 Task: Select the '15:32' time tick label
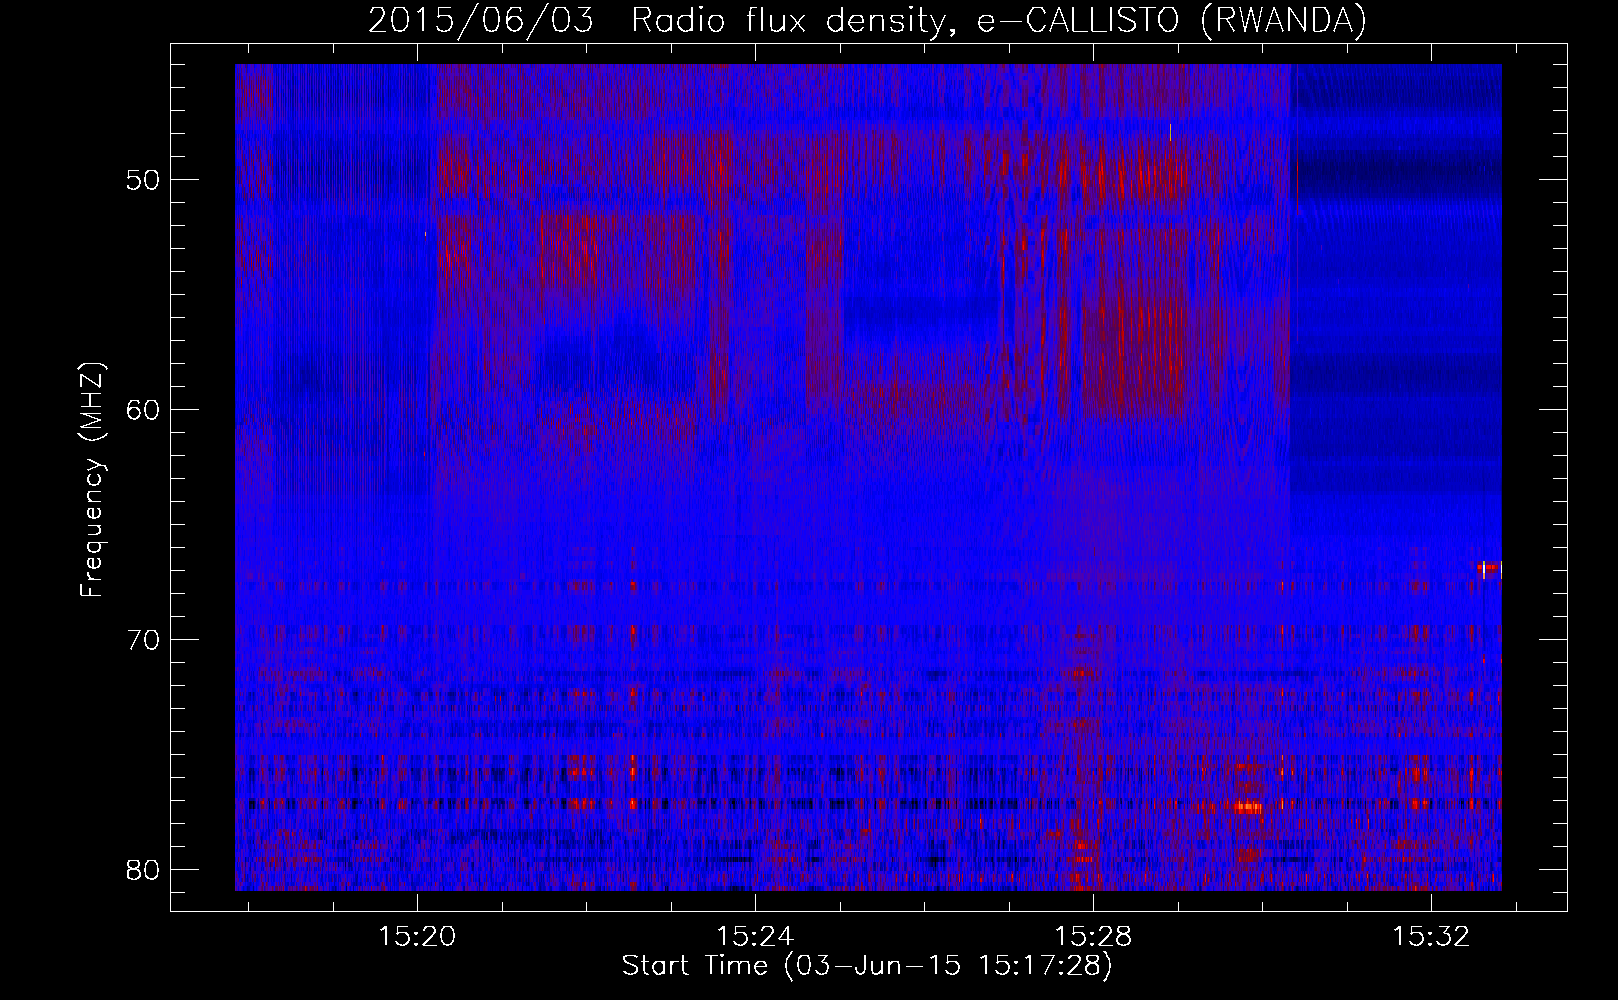[1431, 937]
